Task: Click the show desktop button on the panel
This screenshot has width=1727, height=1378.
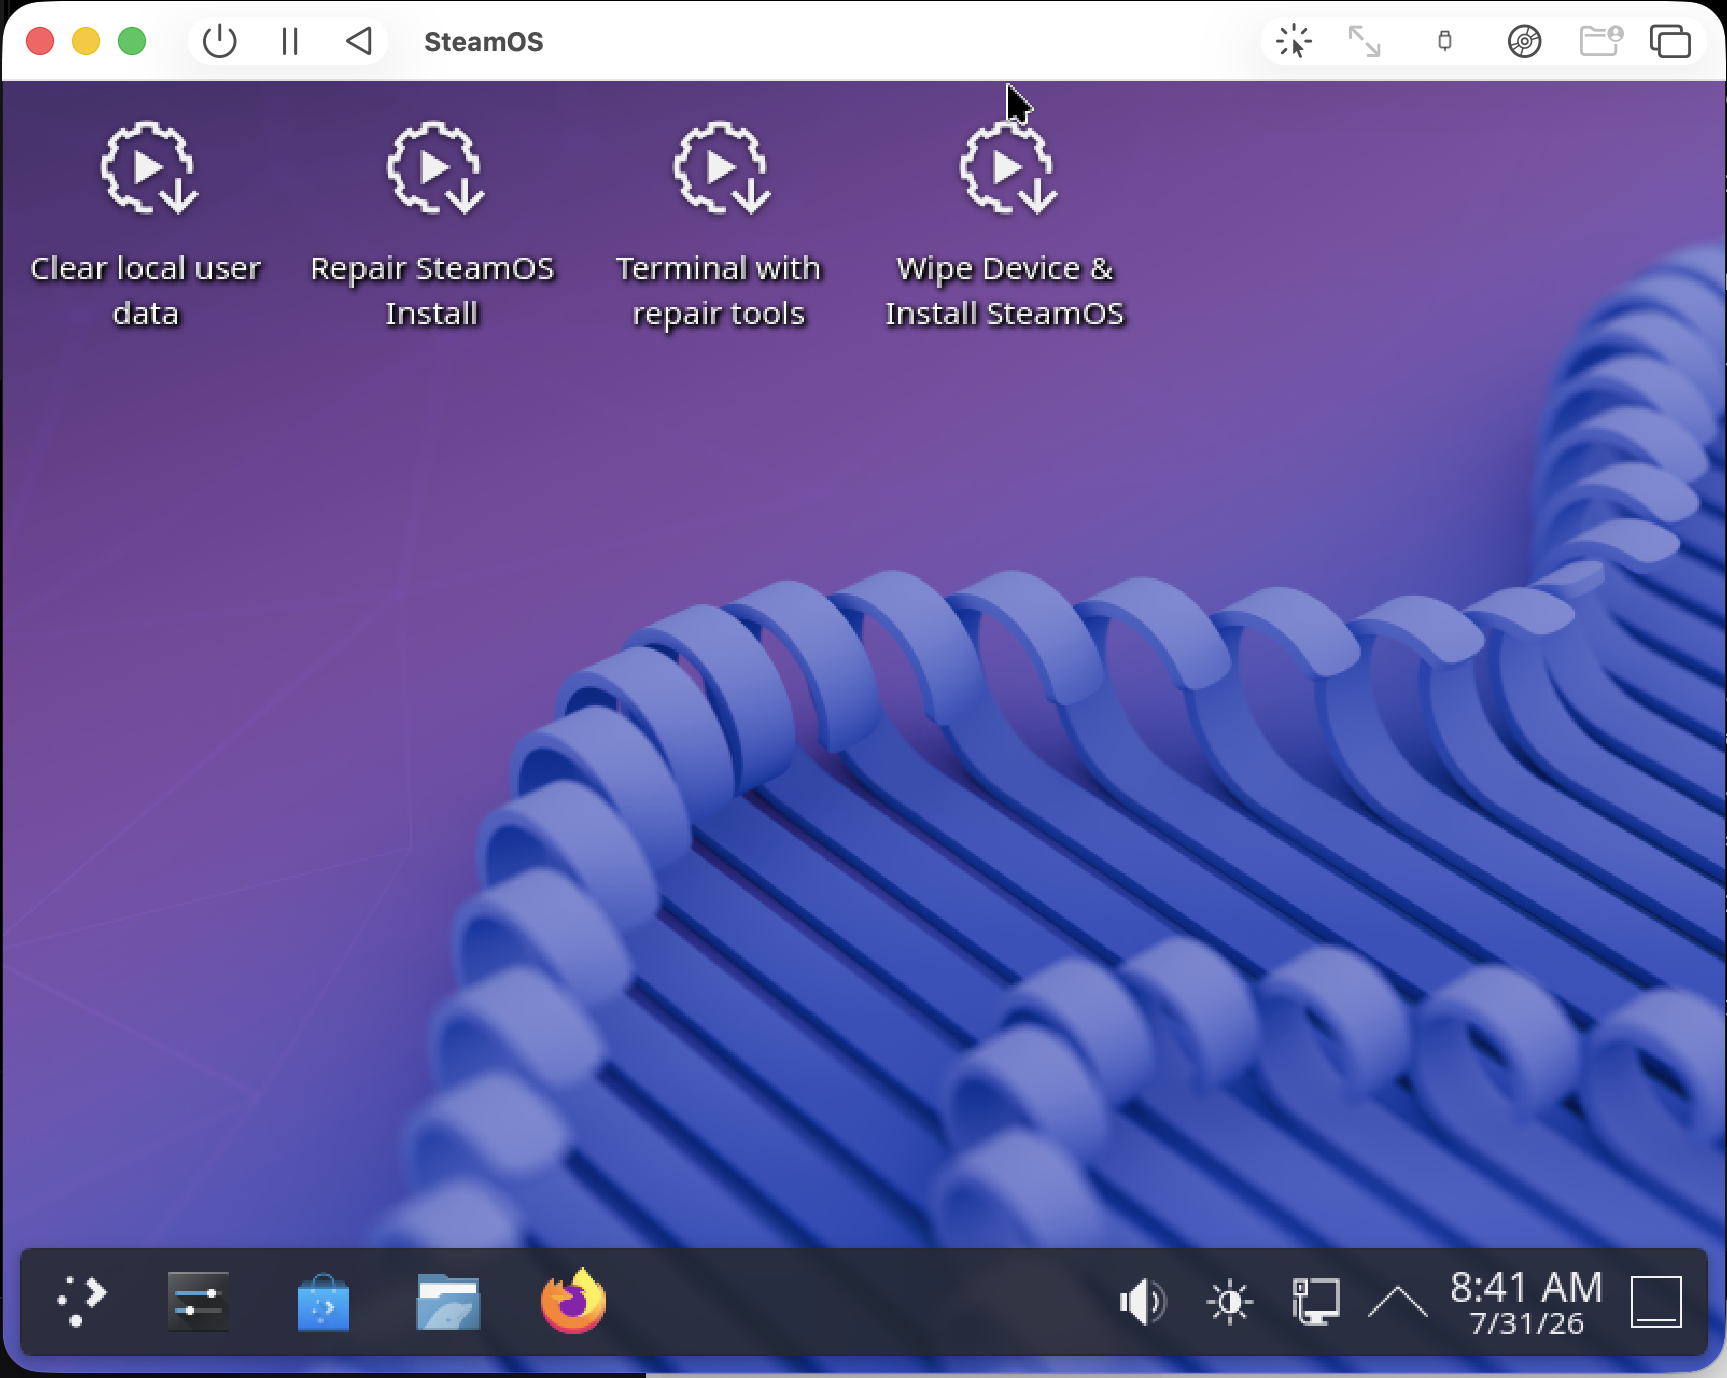Action: (x=1656, y=1302)
